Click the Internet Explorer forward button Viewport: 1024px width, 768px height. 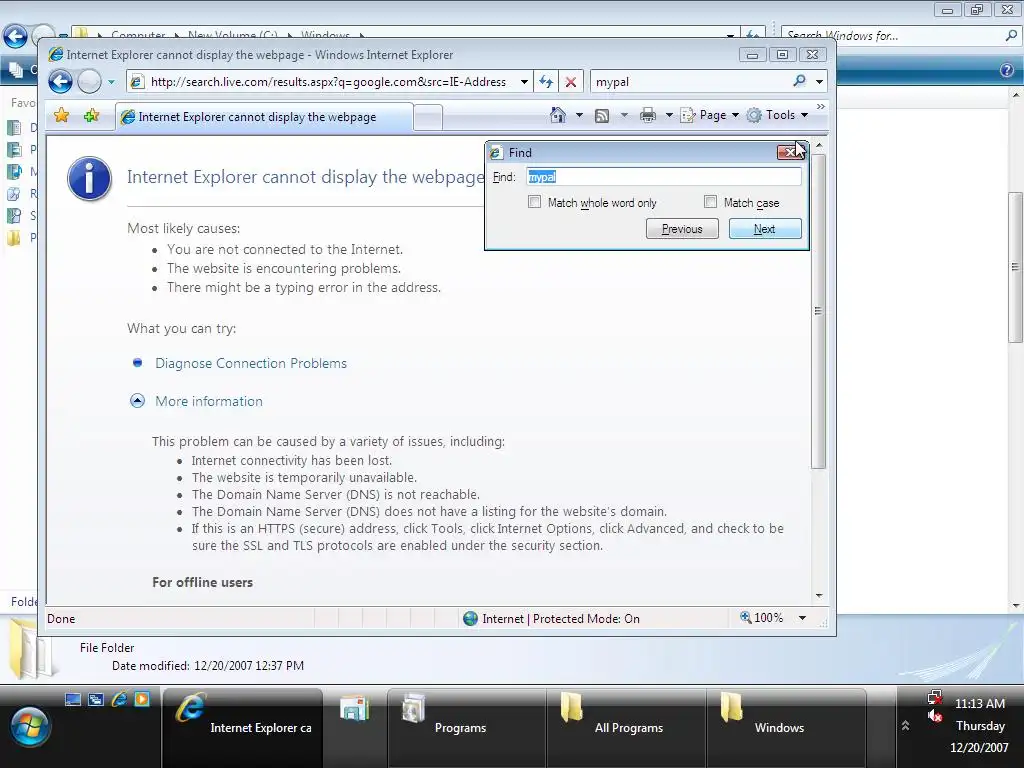click(x=89, y=82)
